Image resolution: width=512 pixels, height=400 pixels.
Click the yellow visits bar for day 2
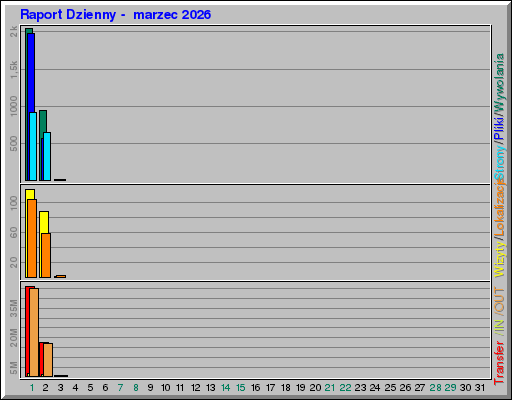(44, 222)
